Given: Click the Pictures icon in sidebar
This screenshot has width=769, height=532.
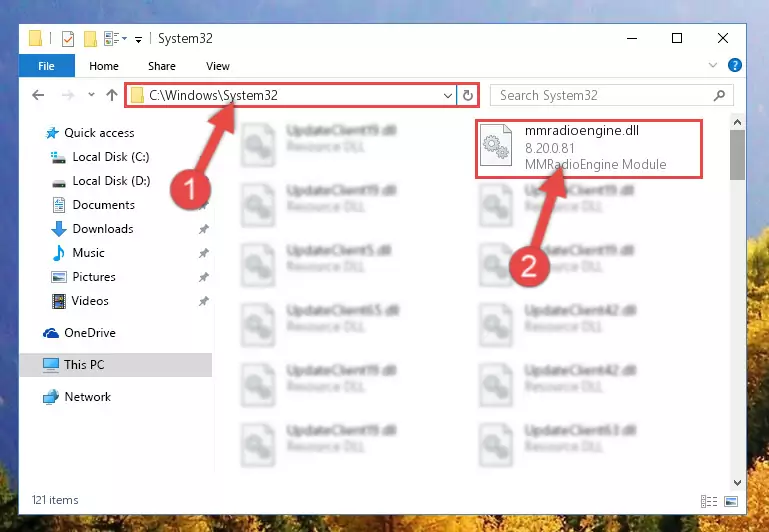Looking at the screenshot, I should [x=59, y=277].
